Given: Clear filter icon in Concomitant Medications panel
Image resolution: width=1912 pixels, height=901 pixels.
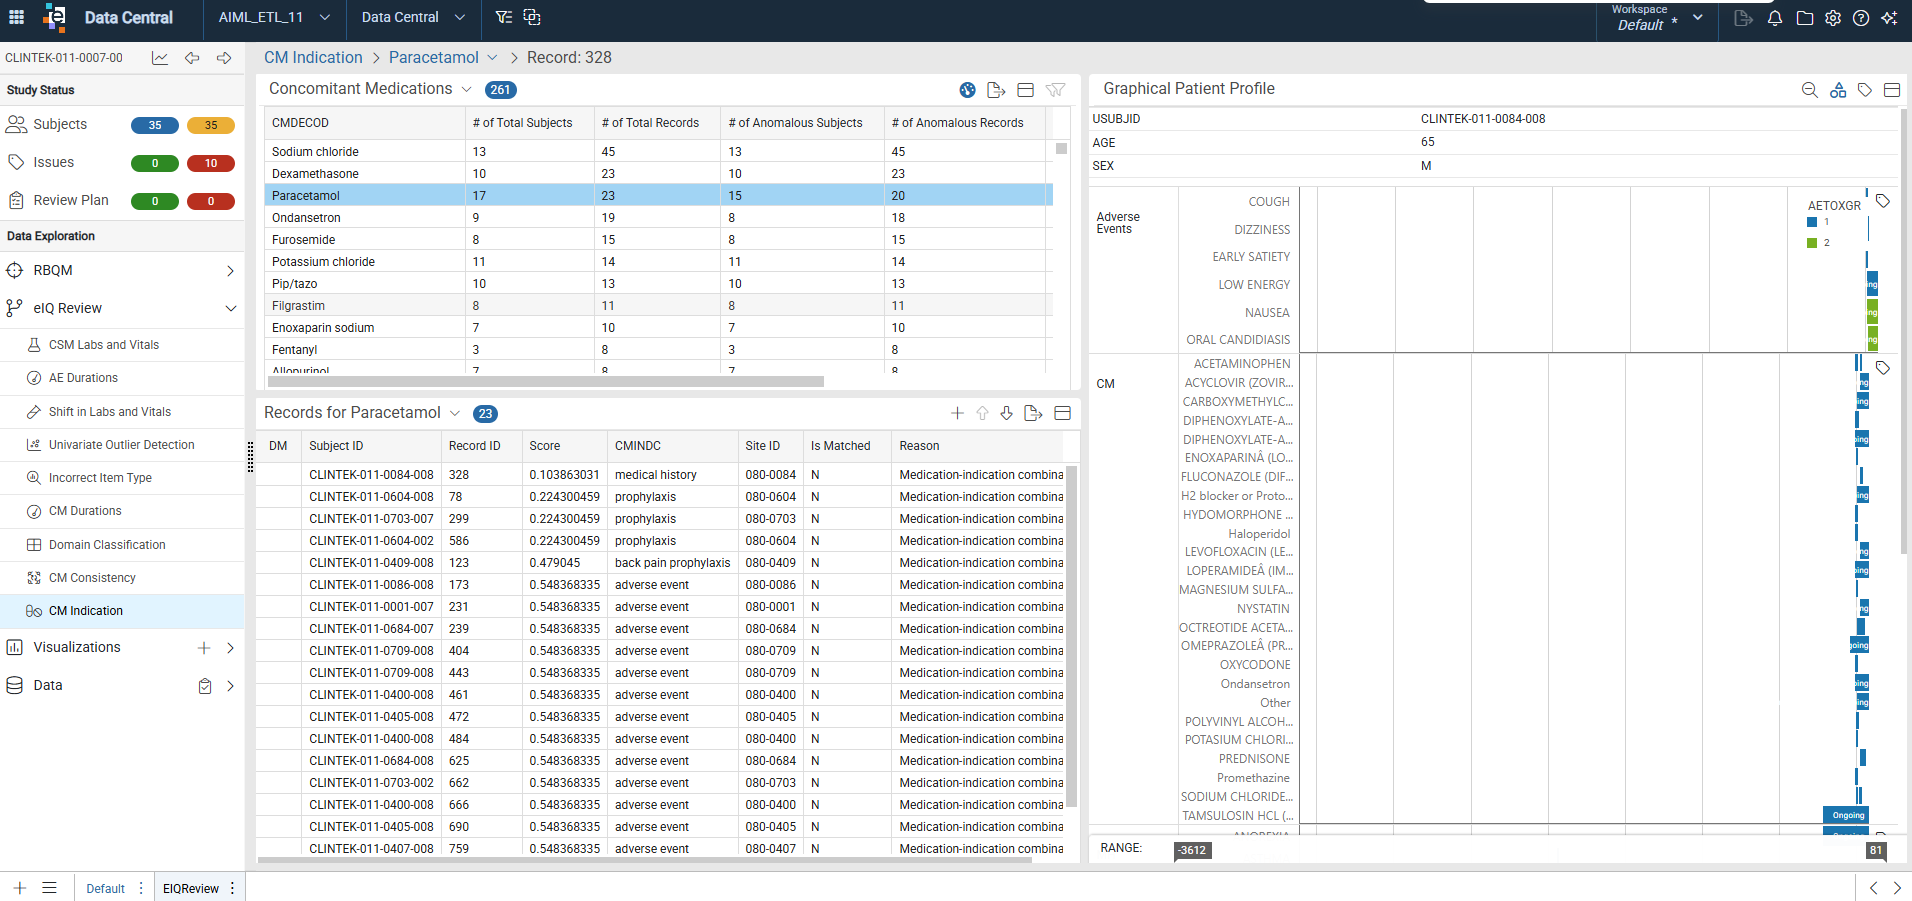Looking at the screenshot, I should (1055, 90).
